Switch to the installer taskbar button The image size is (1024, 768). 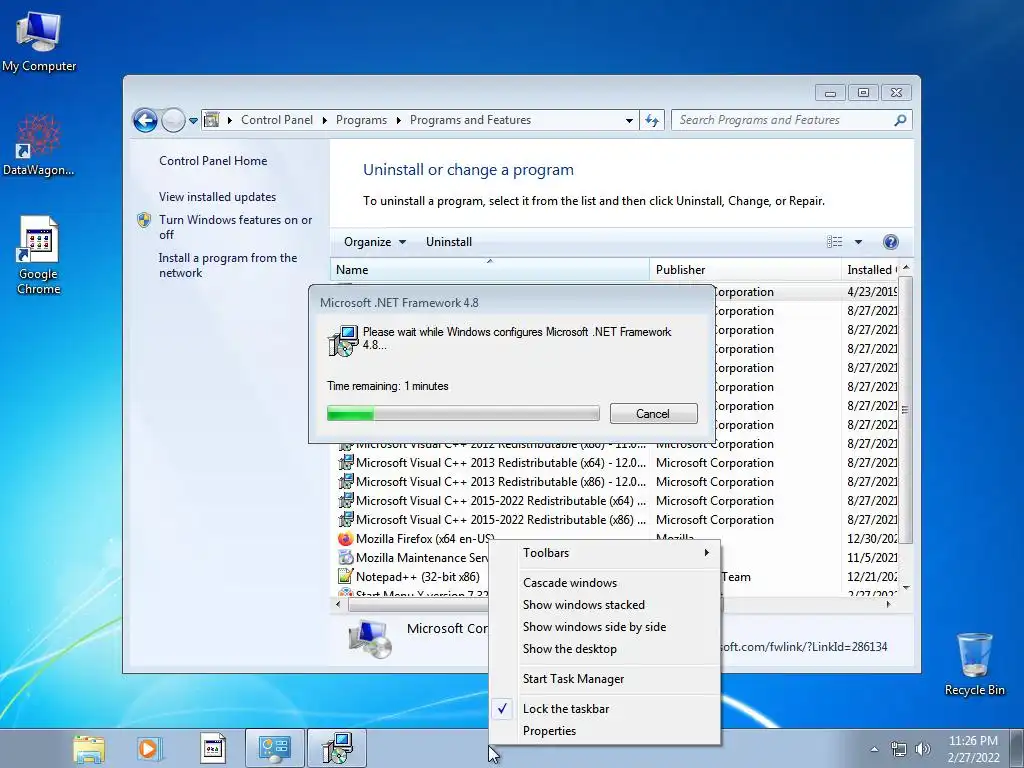click(337, 748)
